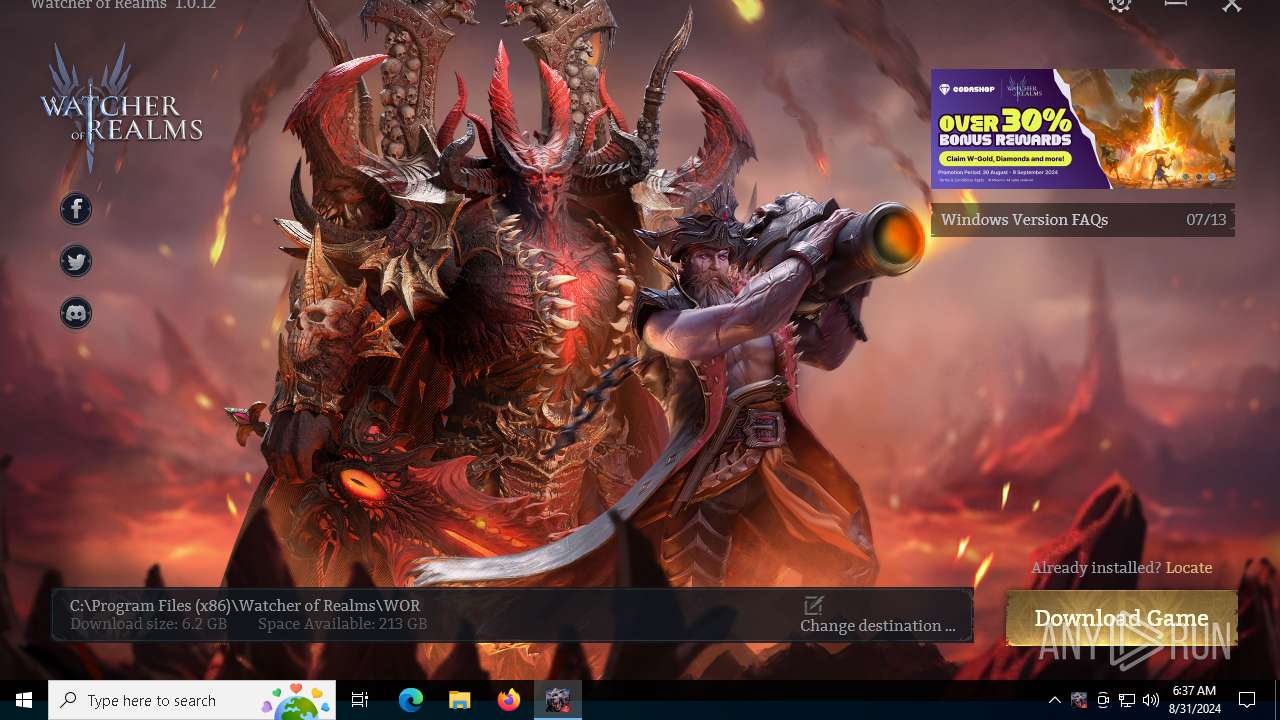The height and width of the screenshot is (720, 1280).
Task: Click the search highlights globe icon
Action: 297,701
